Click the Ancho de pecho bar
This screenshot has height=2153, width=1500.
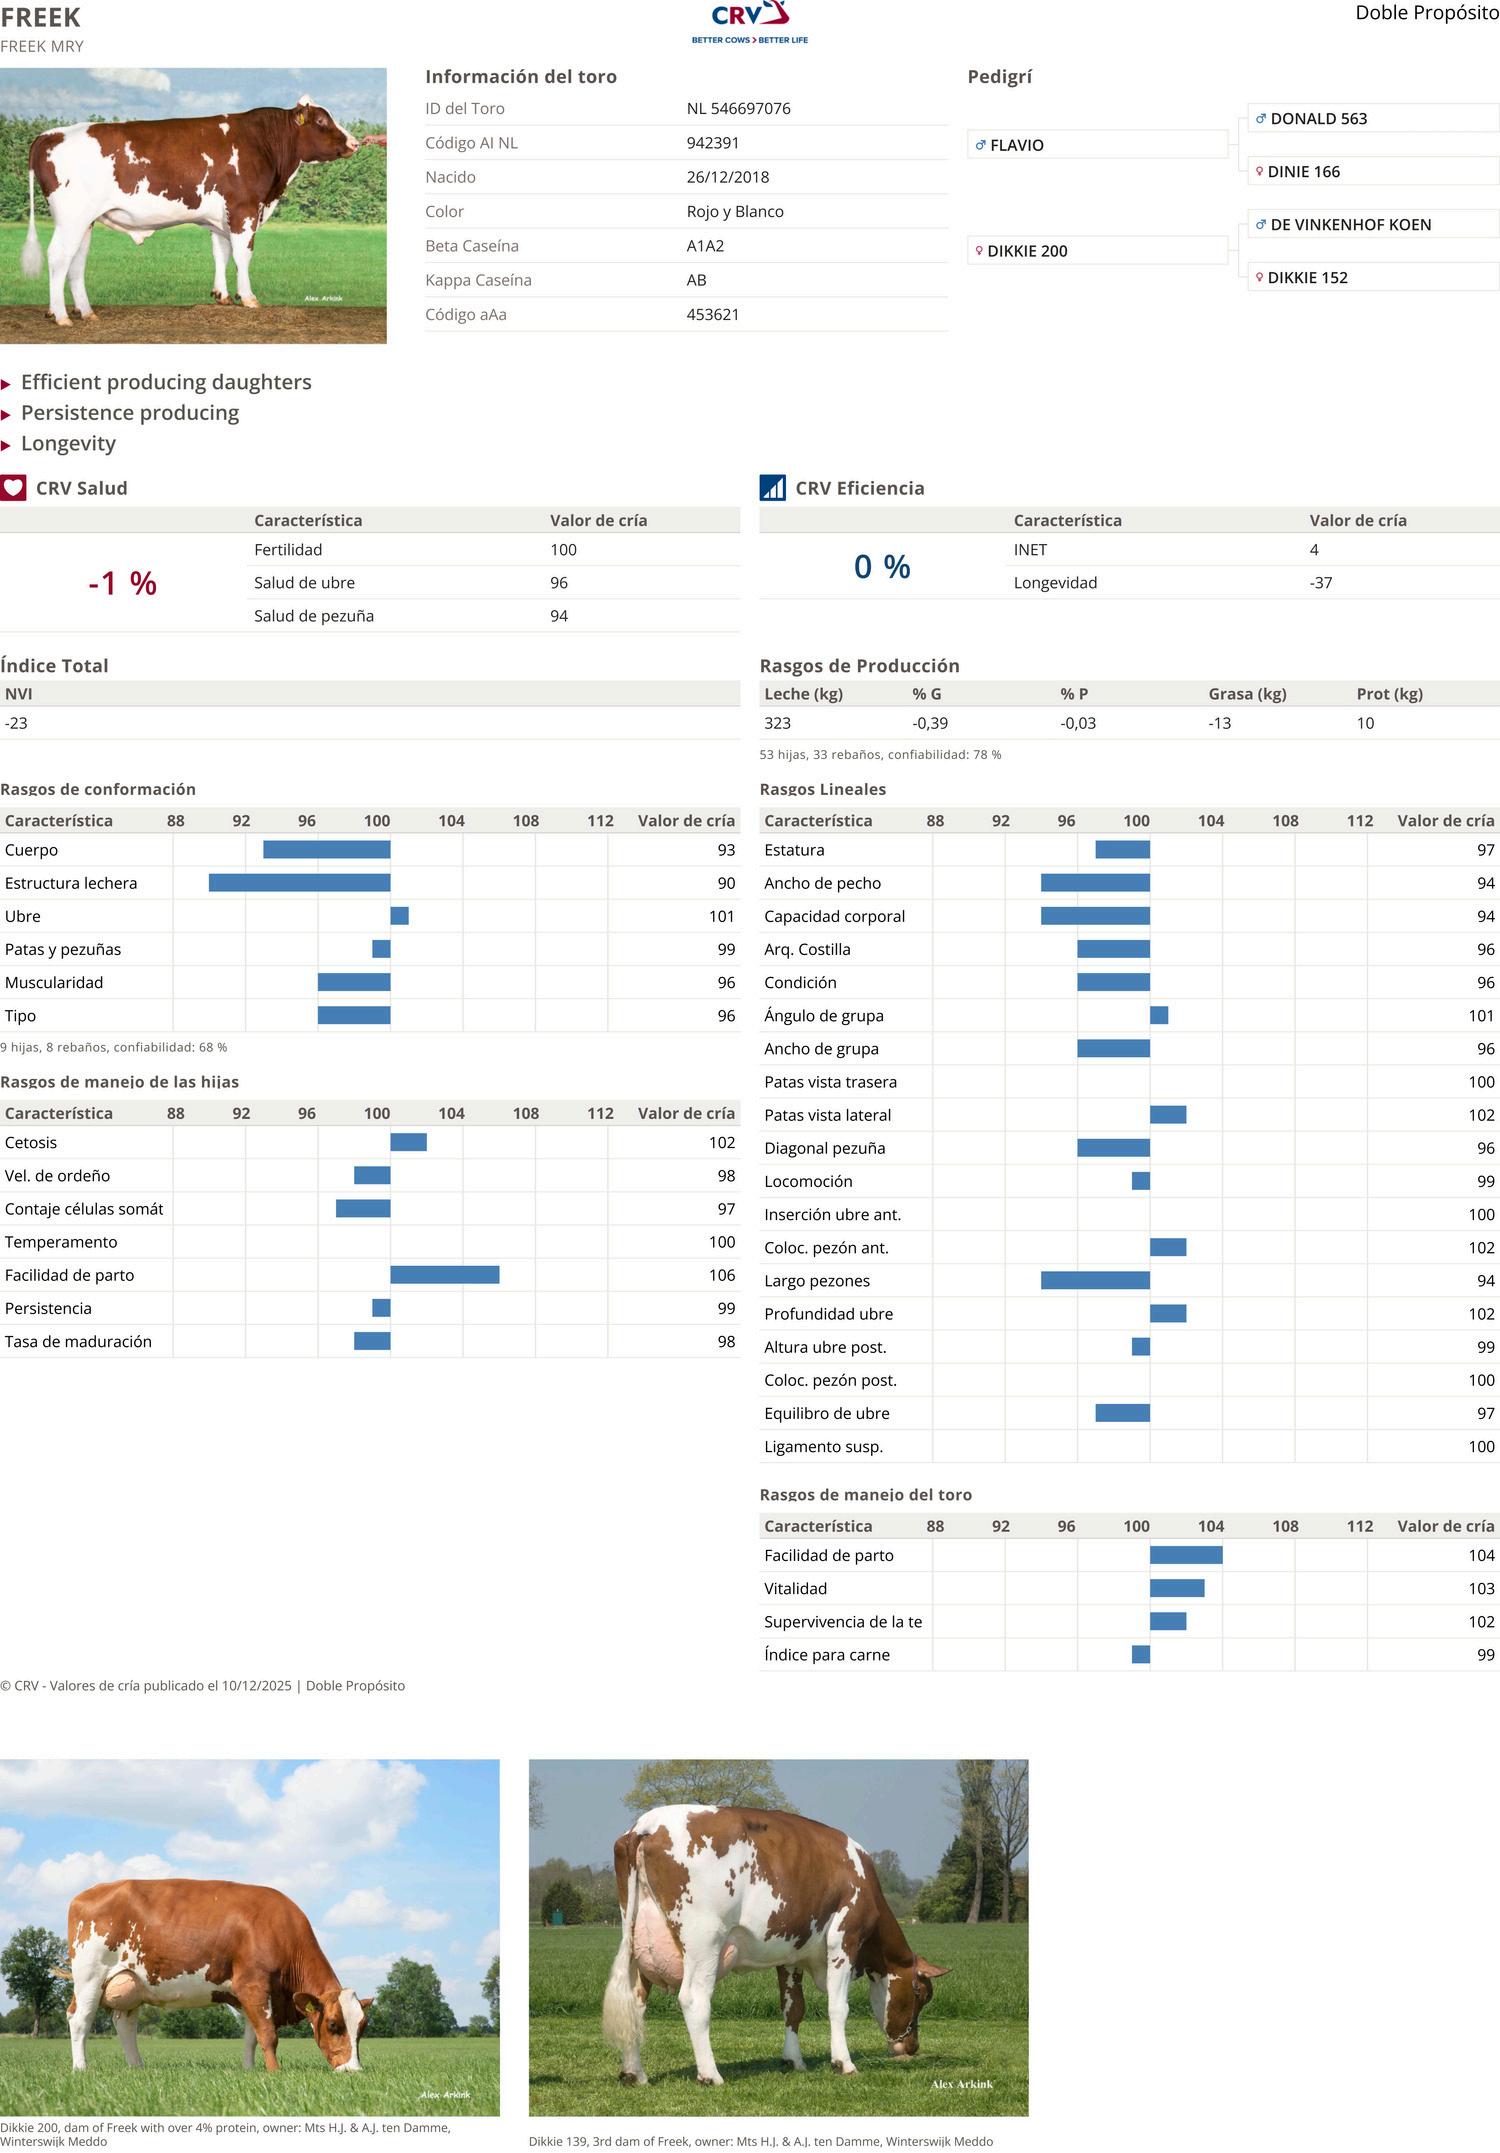click(x=1096, y=883)
